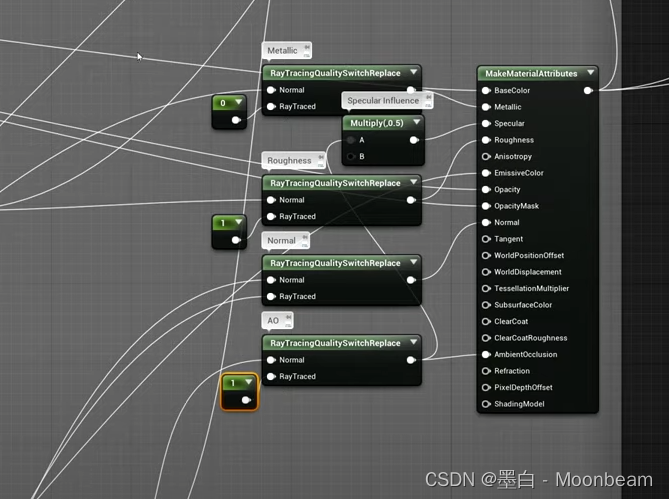This screenshot has height=499, width=669.
Task: Toggle the bubble visibility icon on the AO comment
Action: click(289, 325)
